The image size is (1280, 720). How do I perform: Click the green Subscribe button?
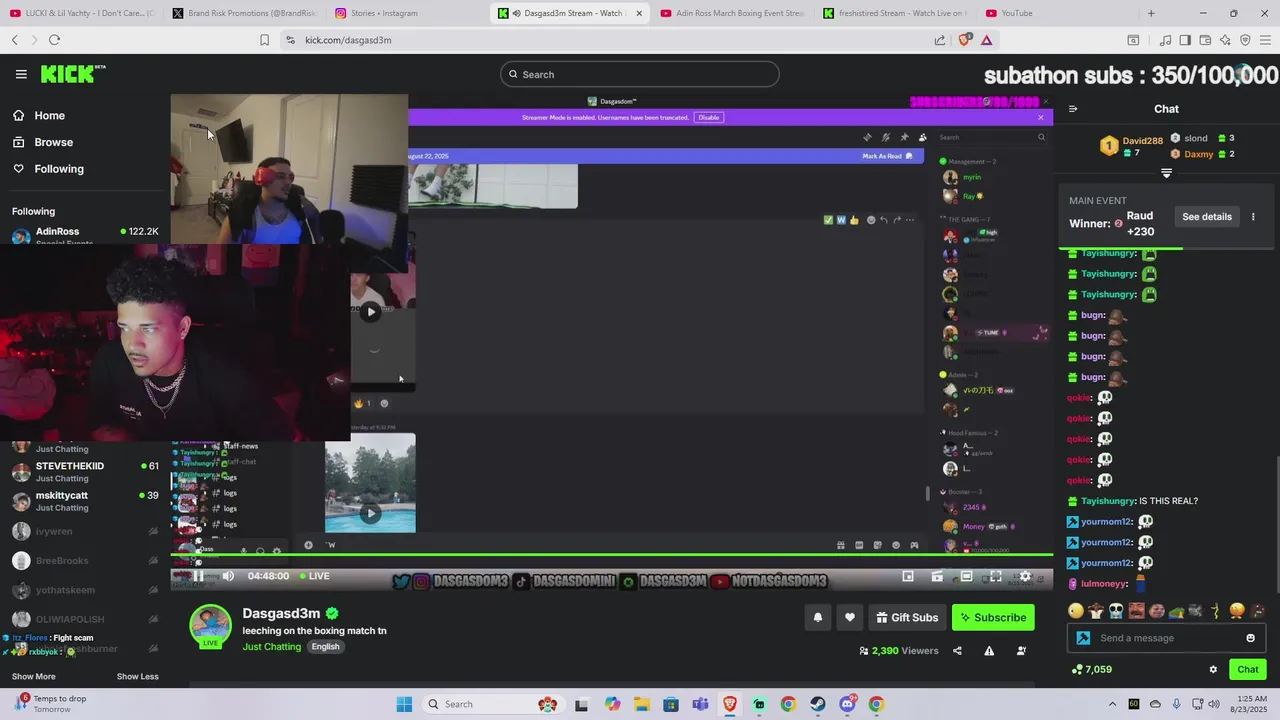pos(993,618)
